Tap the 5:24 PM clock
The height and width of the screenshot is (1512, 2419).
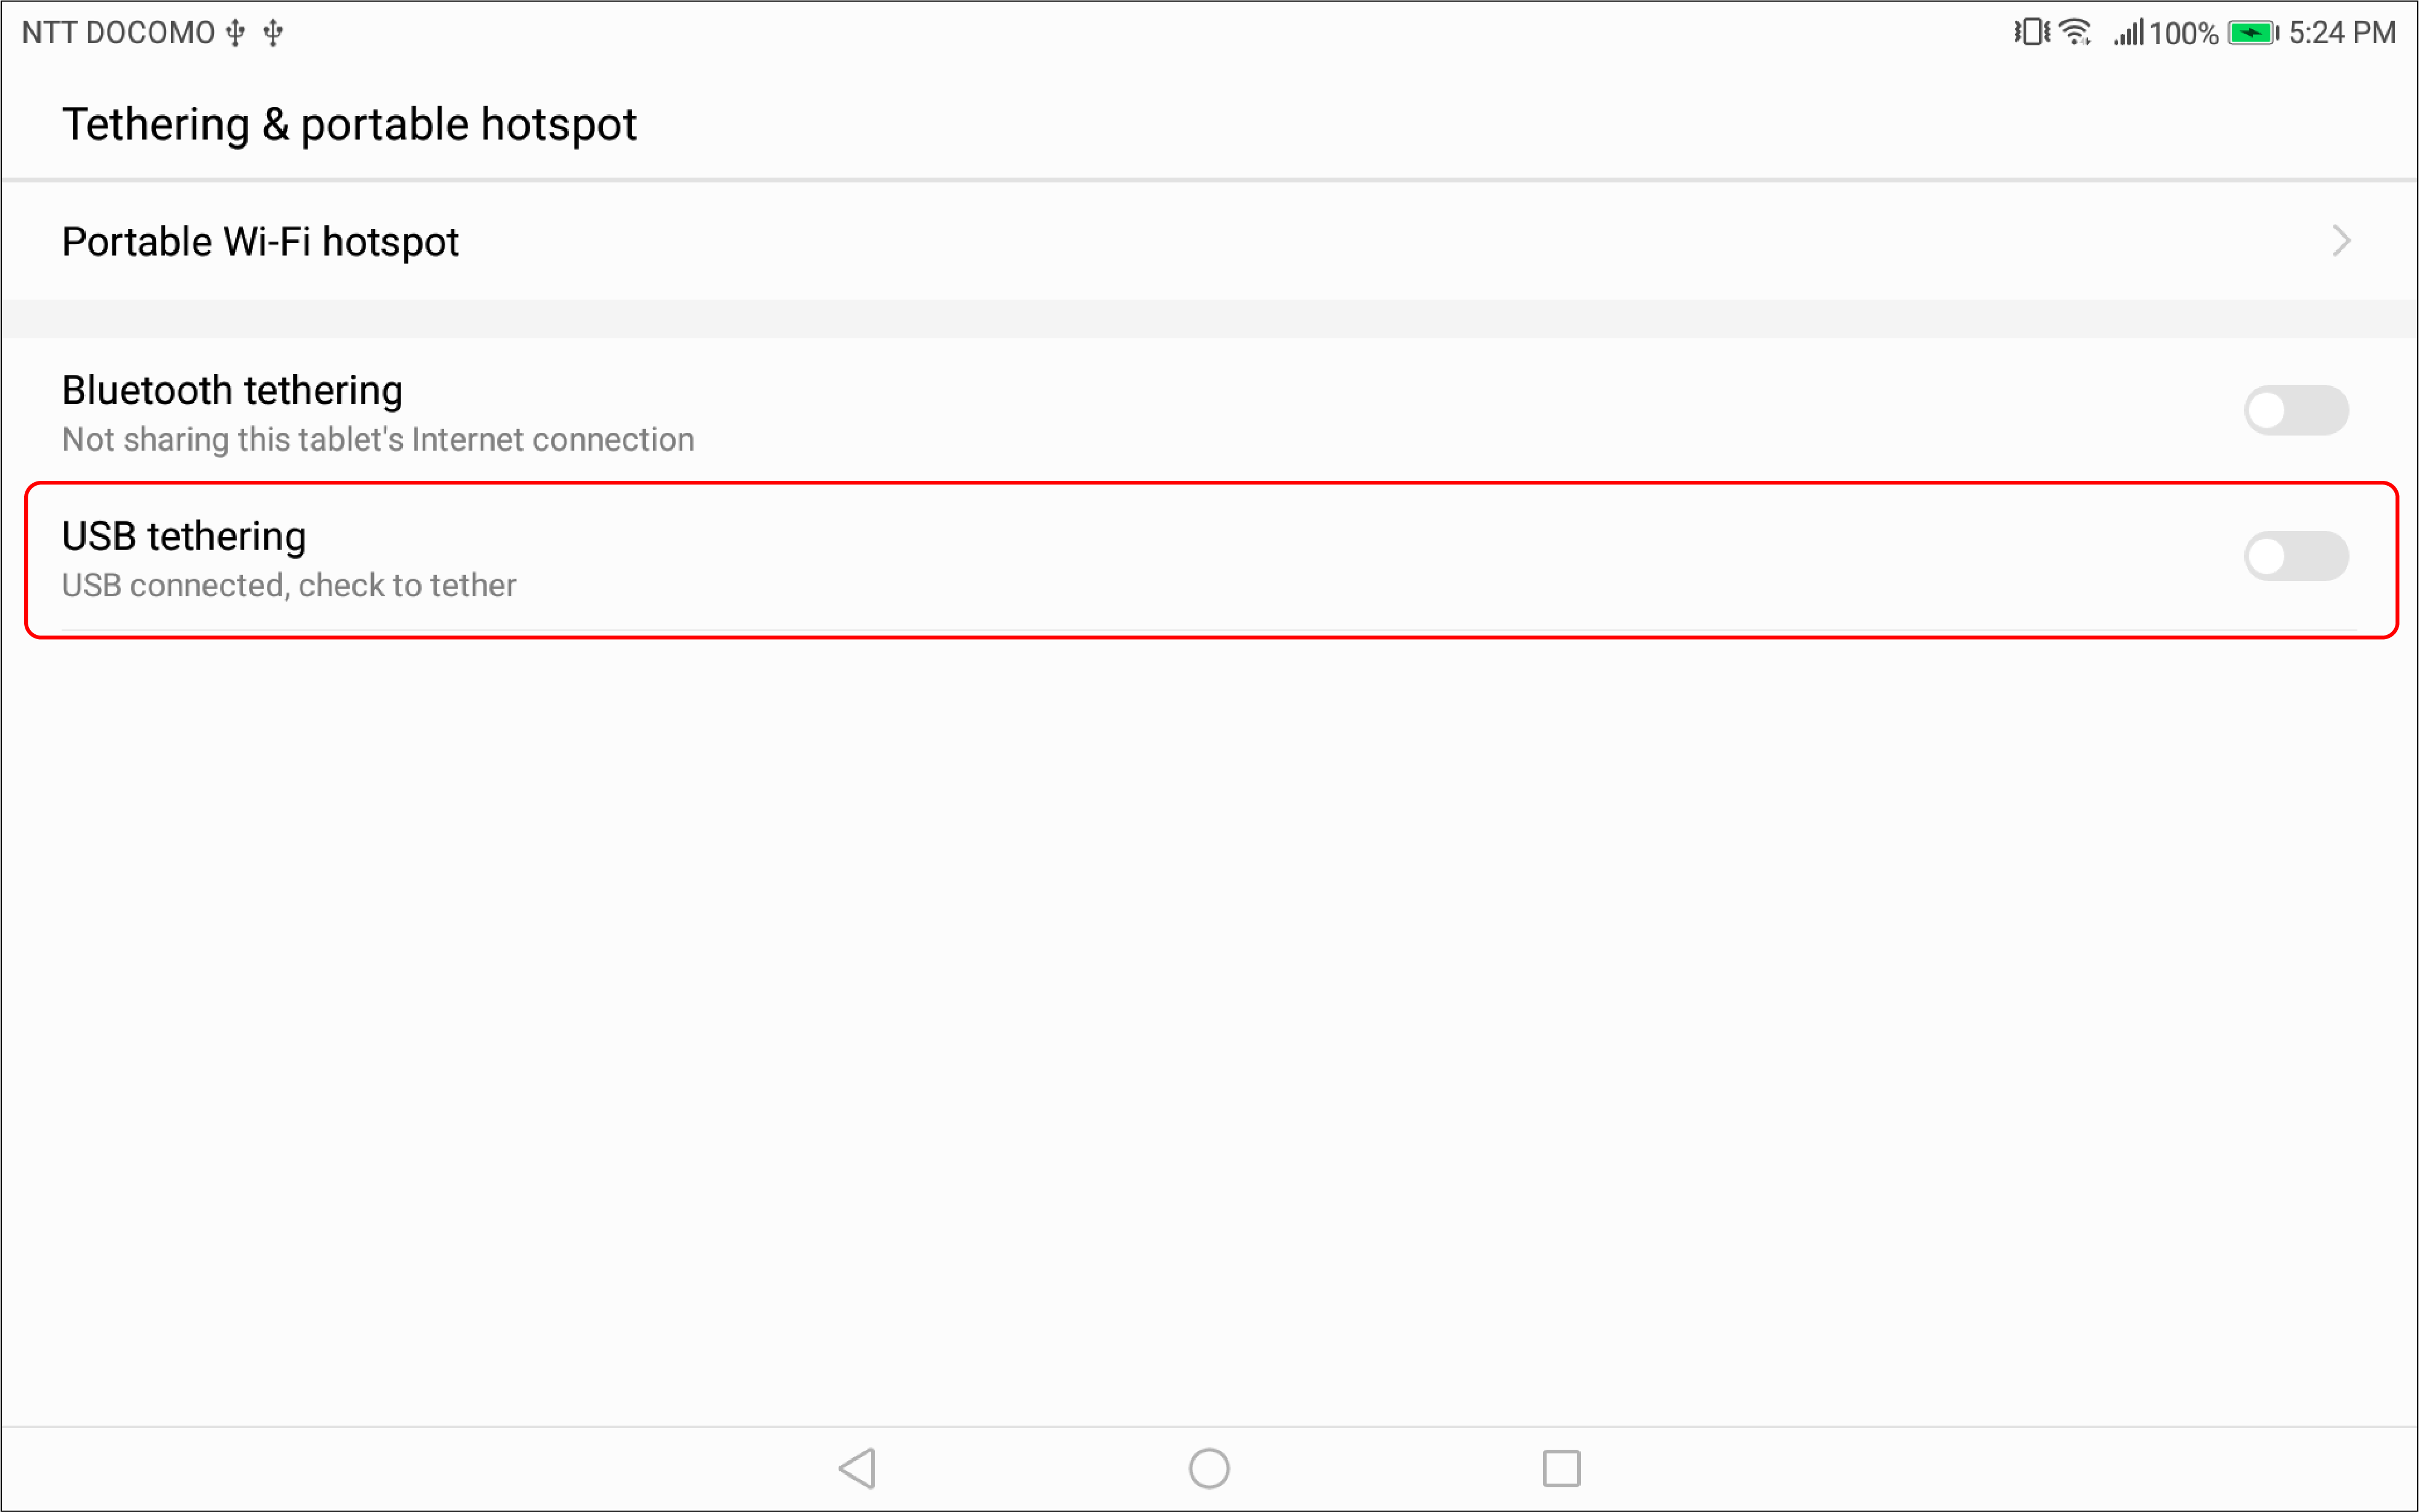coord(2342,33)
